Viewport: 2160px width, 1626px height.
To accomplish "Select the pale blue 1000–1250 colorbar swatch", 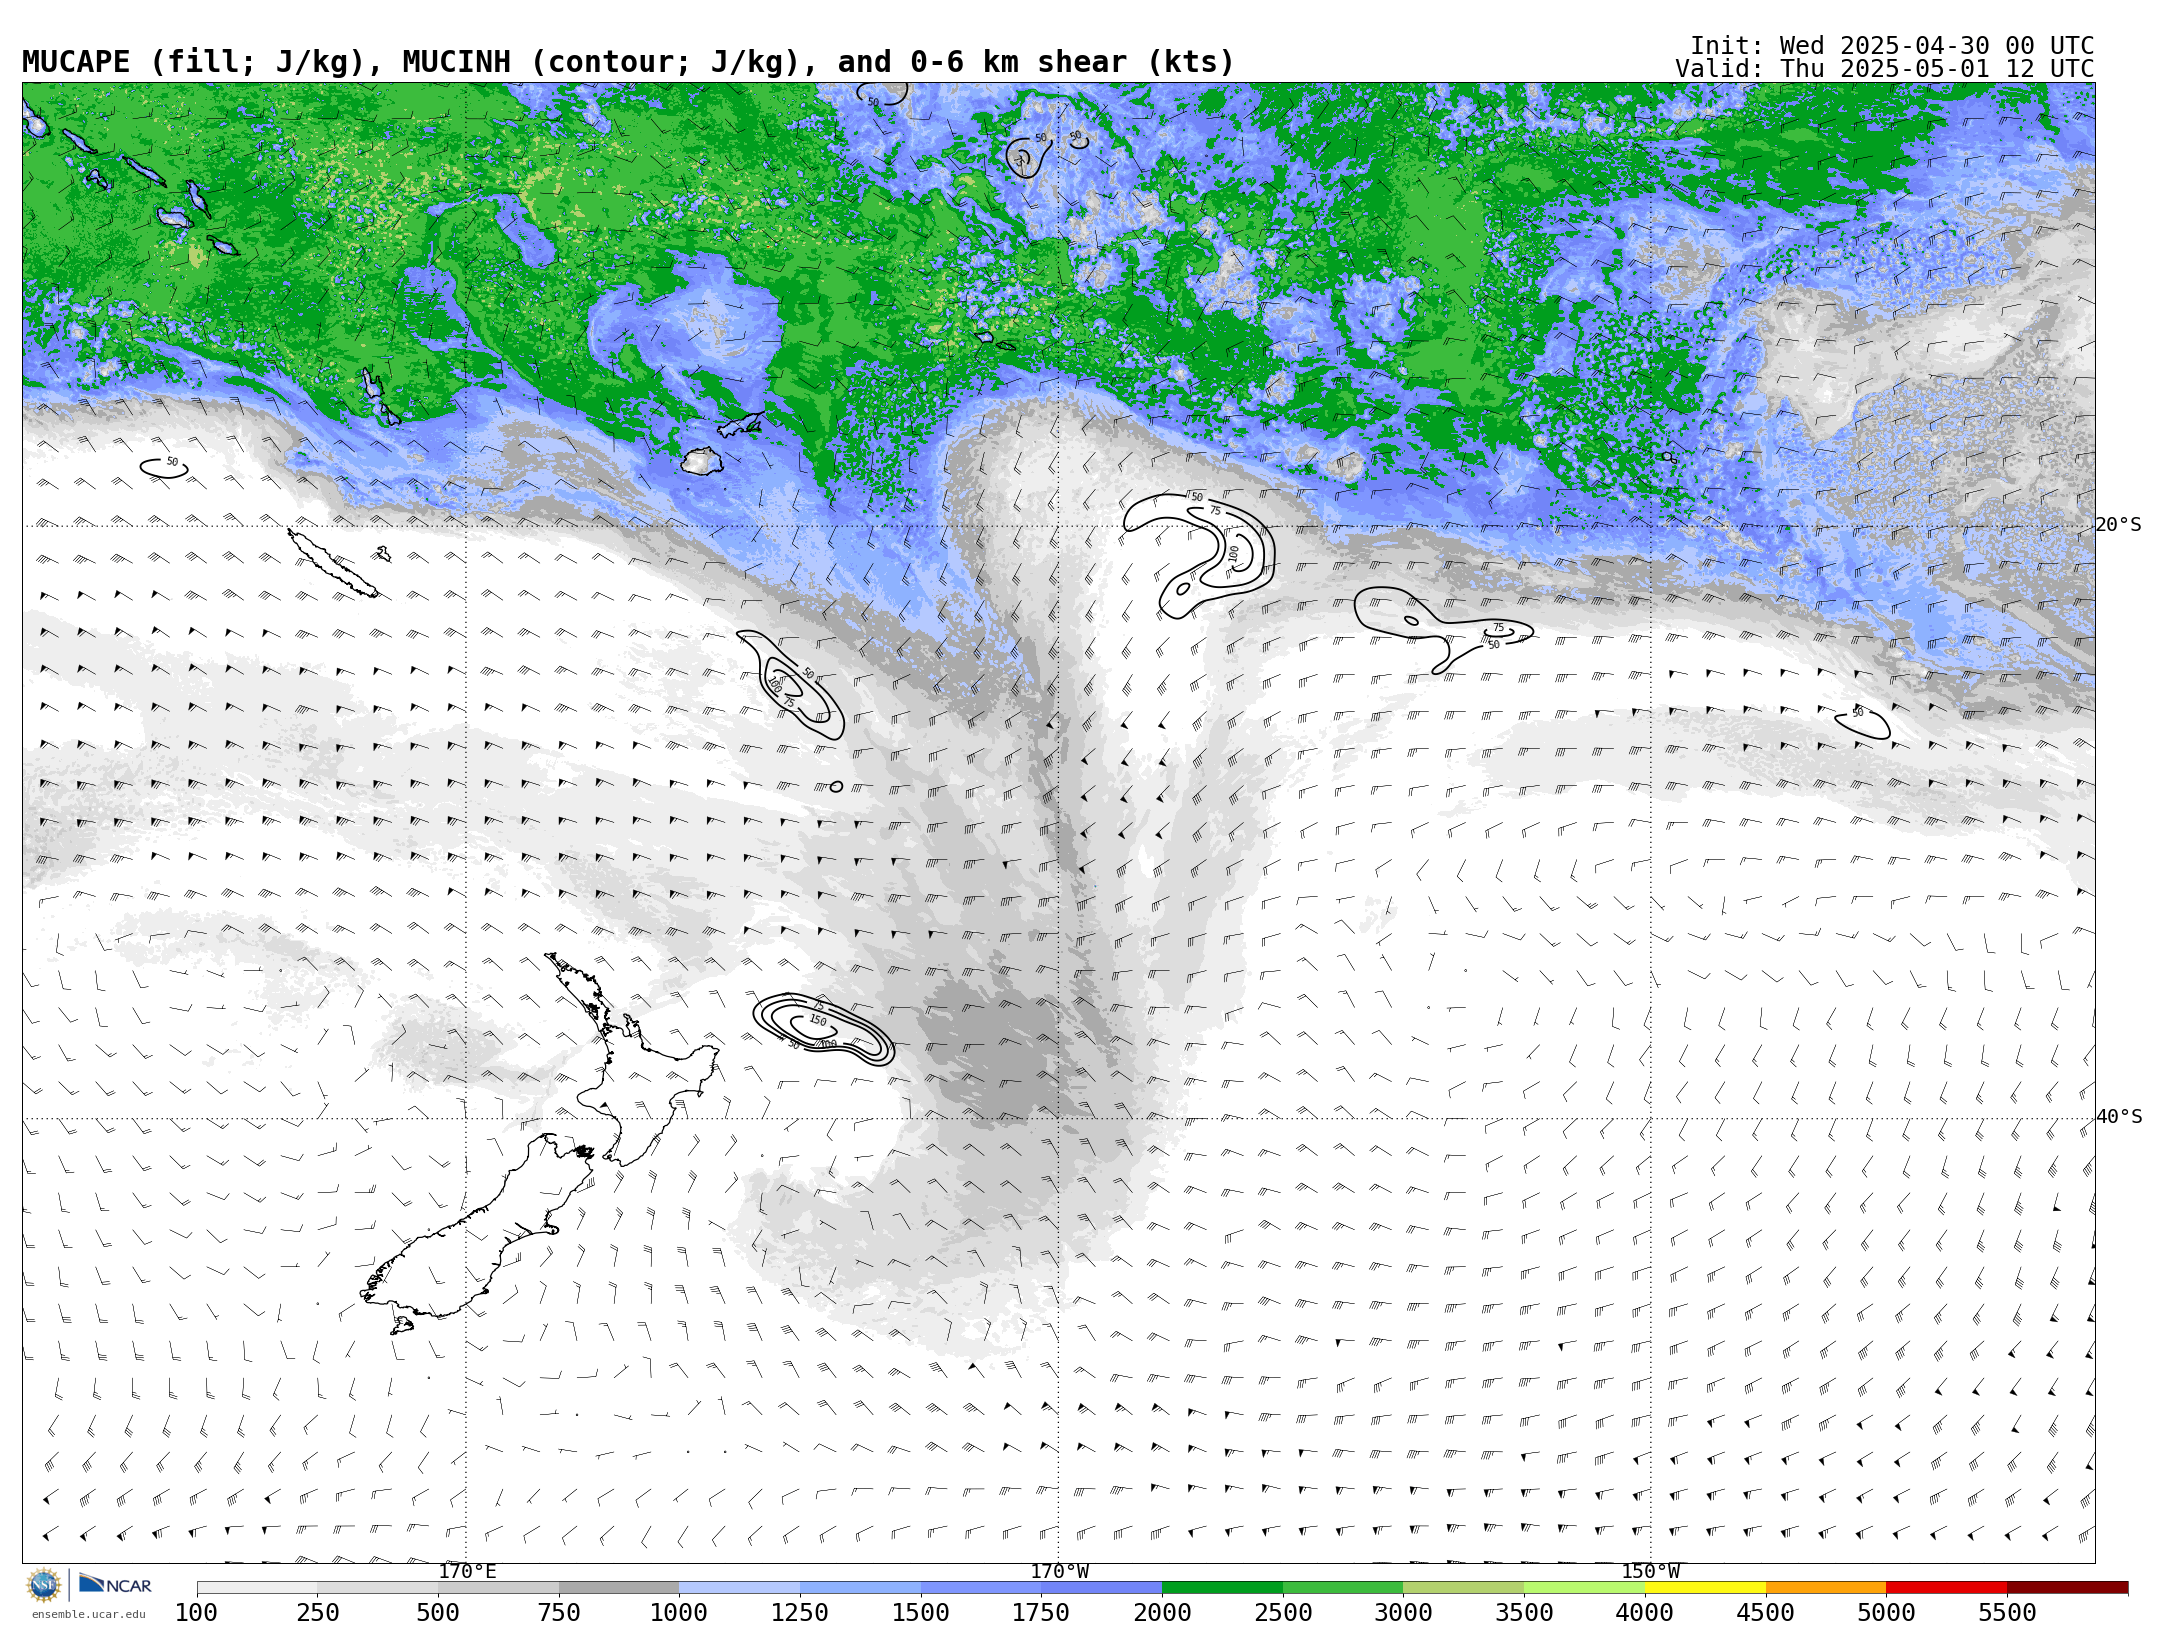I will click(x=739, y=1588).
